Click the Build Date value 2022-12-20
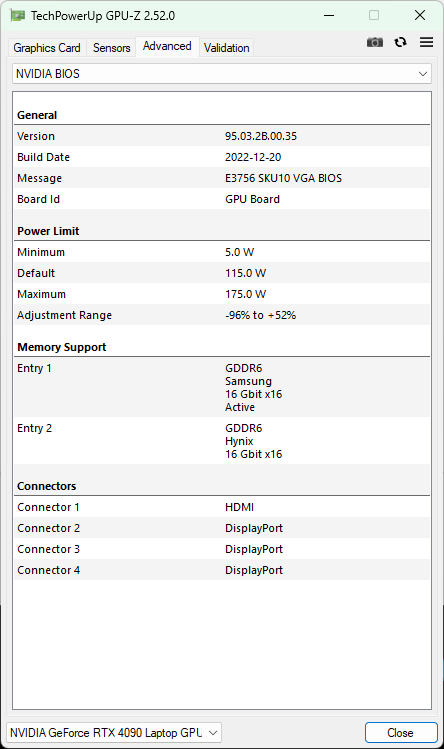Viewport: 444px width, 749px height. click(x=253, y=157)
